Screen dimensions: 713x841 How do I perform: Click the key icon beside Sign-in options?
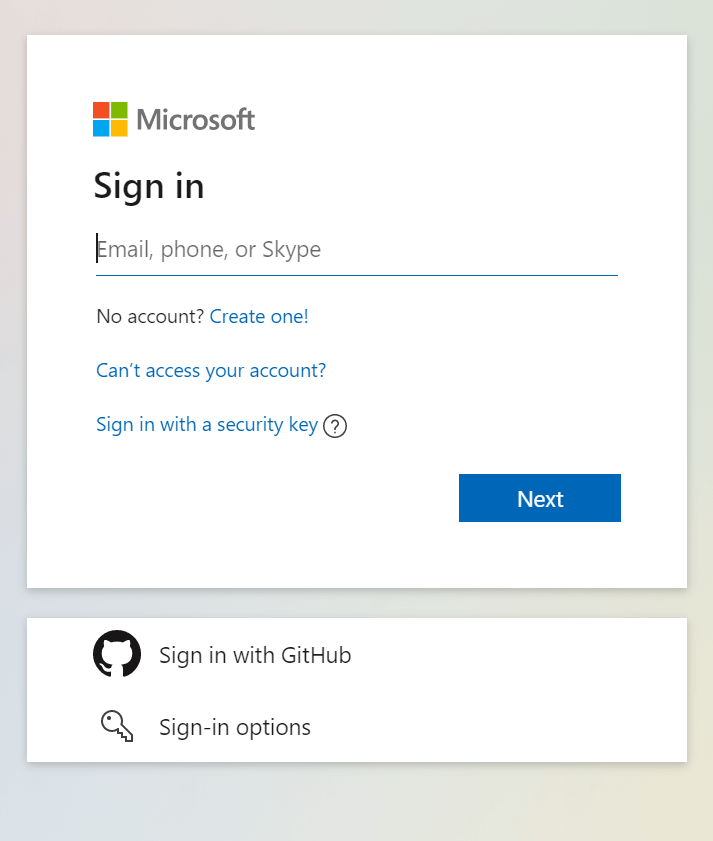coord(115,726)
